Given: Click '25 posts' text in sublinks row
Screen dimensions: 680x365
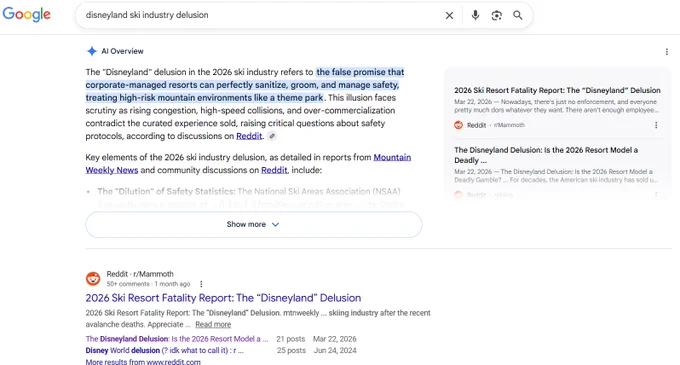Looking at the screenshot, I should pos(291,350).
